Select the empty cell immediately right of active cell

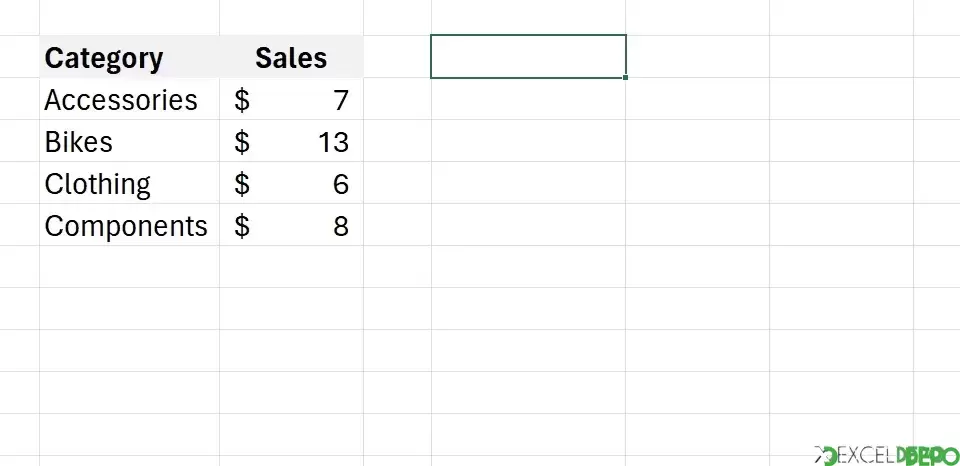[x=697, y=57]
